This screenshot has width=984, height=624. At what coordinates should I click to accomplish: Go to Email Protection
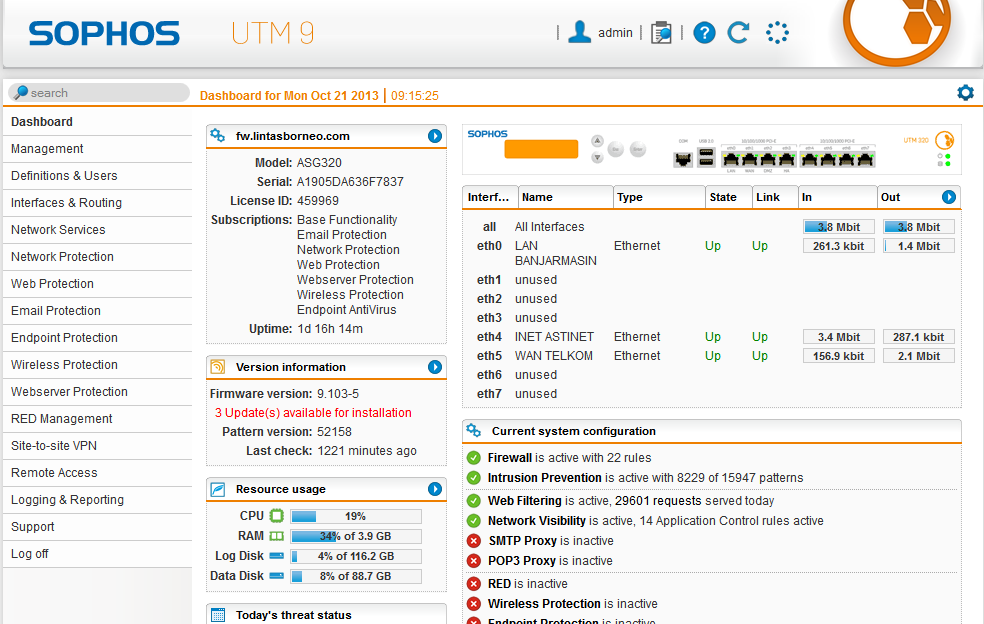click(97, 311)
